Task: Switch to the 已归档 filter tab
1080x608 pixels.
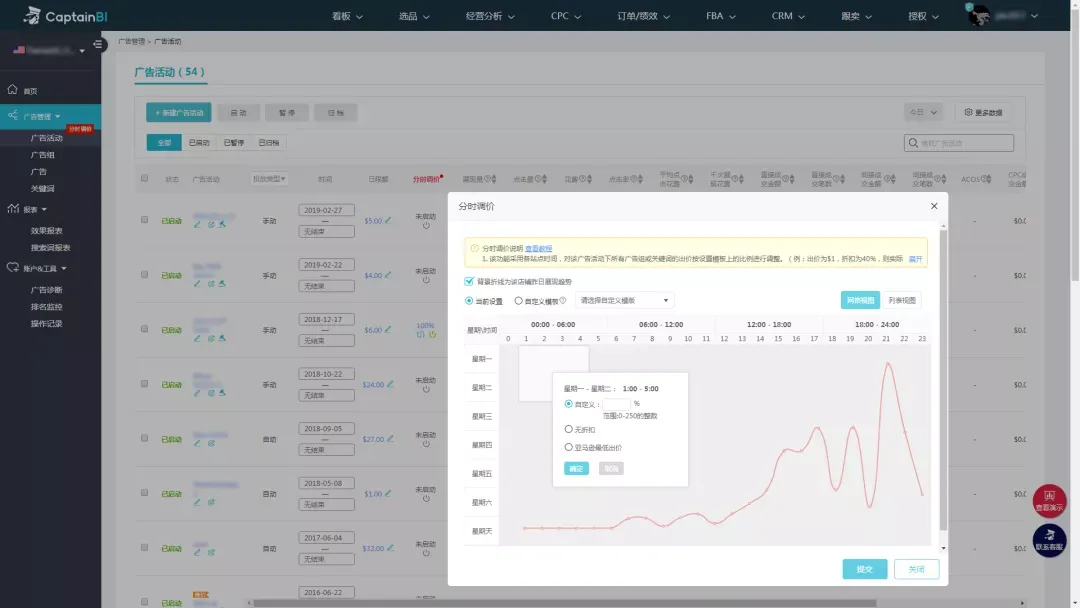Action: pos(269,143)
